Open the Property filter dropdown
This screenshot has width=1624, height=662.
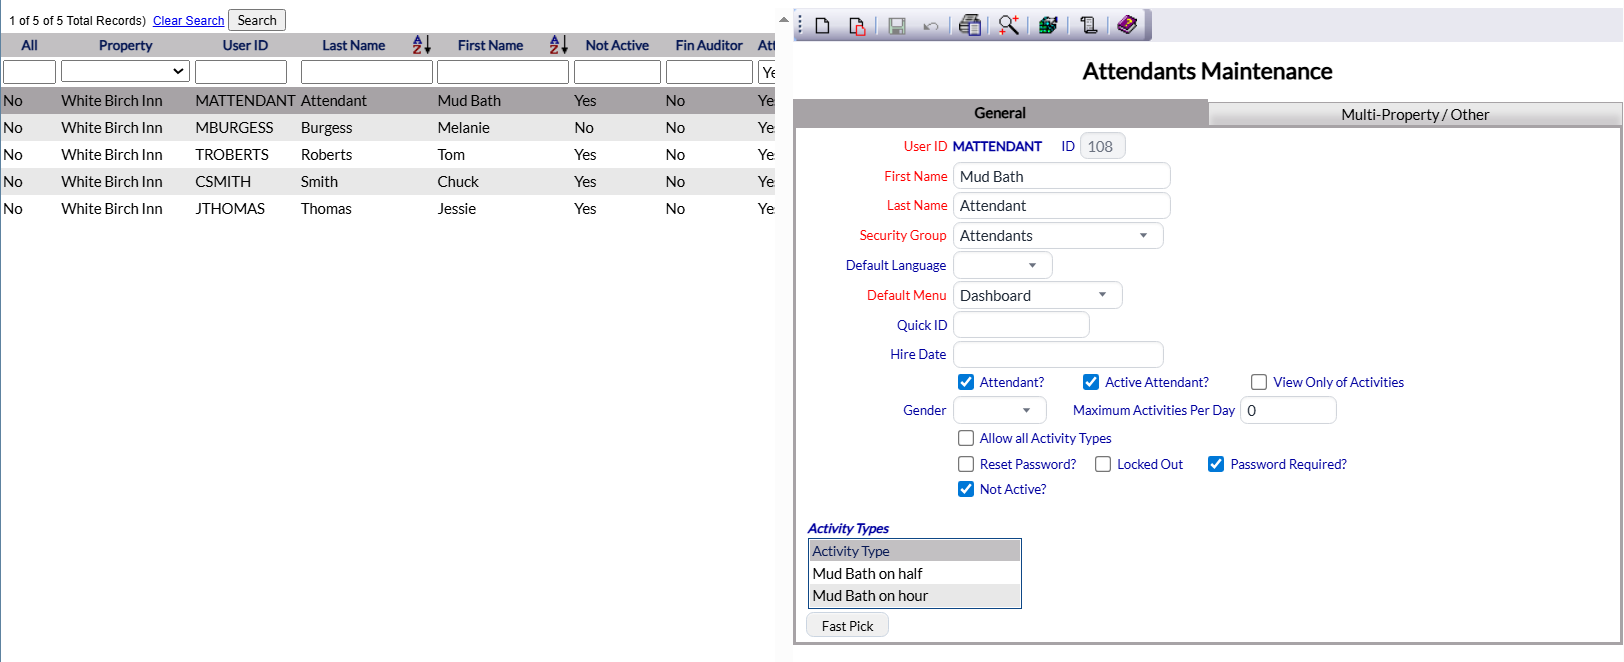[x=125, y=72]
